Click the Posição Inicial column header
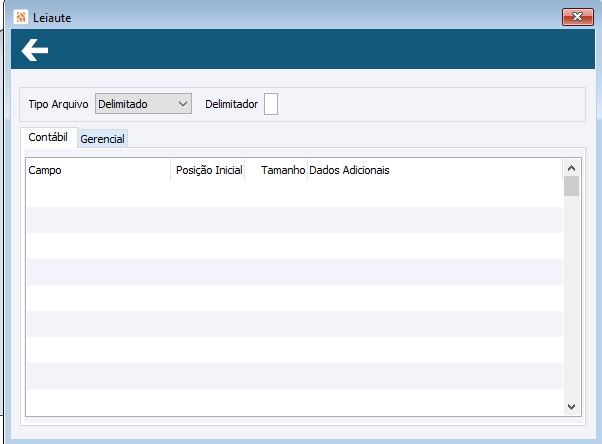 [208, 170]
